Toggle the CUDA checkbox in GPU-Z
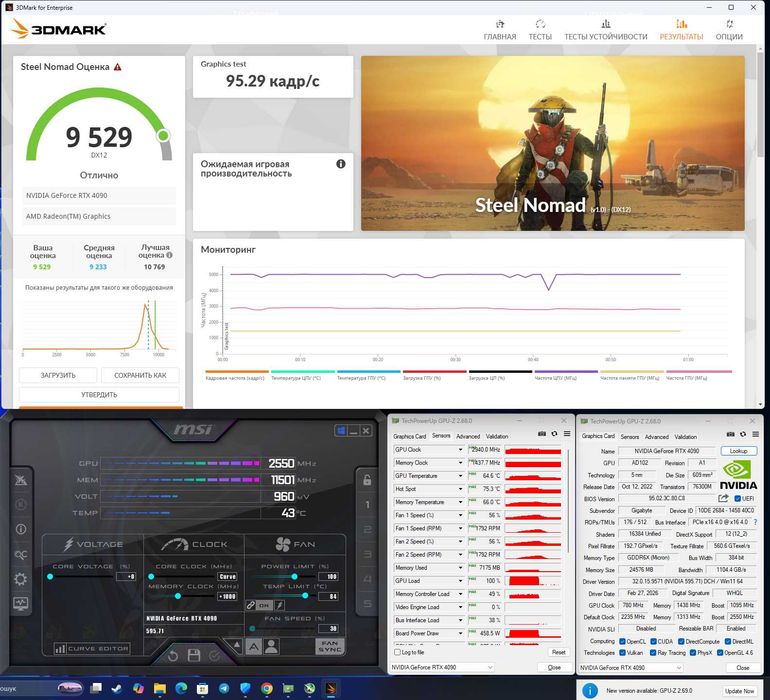770x700 pixels. coord(653,642)
